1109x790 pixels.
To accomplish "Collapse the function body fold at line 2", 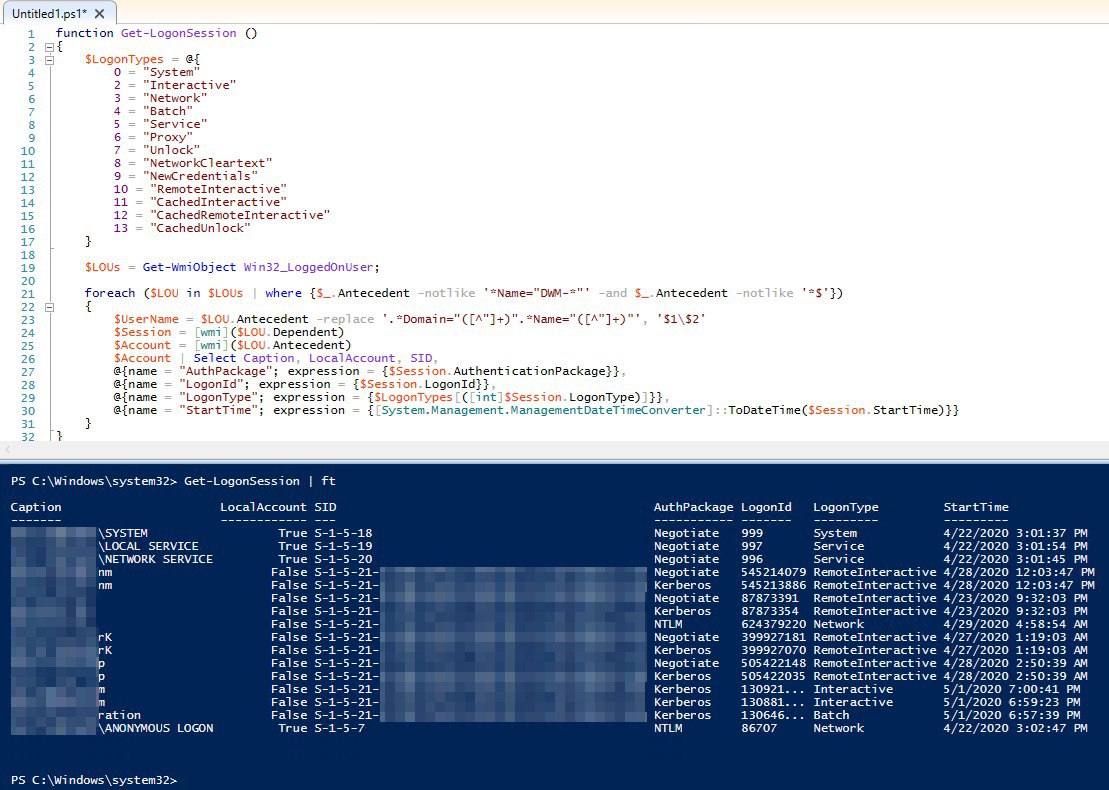I will [x=50, y=47].
